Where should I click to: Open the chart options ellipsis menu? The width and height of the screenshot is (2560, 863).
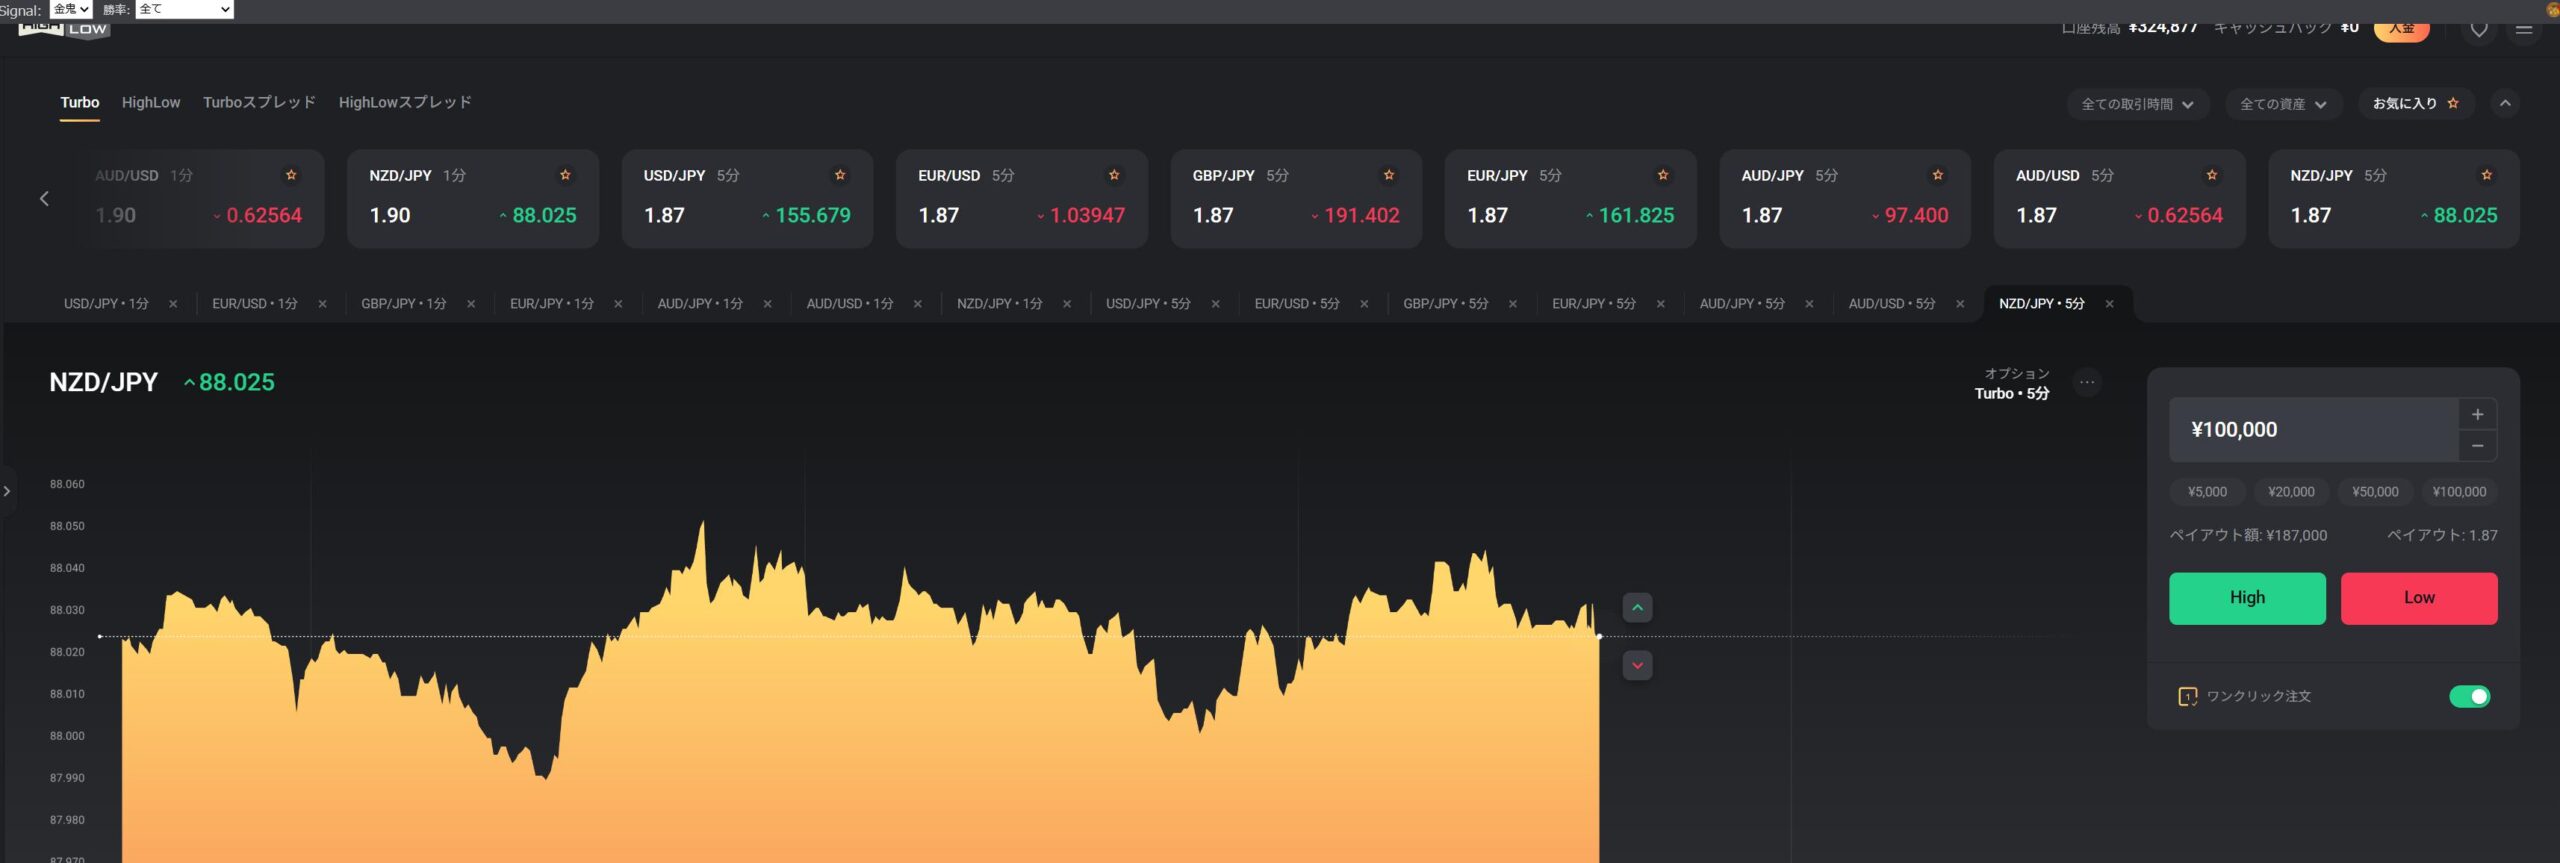[2087, 382]
